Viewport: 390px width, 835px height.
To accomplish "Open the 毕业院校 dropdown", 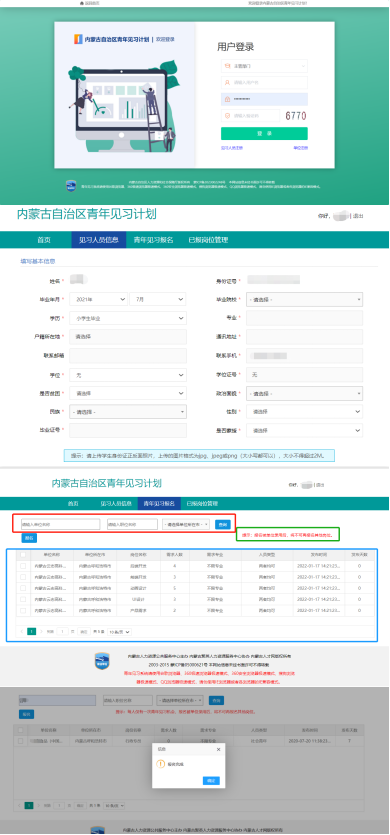I will point(304,299).
